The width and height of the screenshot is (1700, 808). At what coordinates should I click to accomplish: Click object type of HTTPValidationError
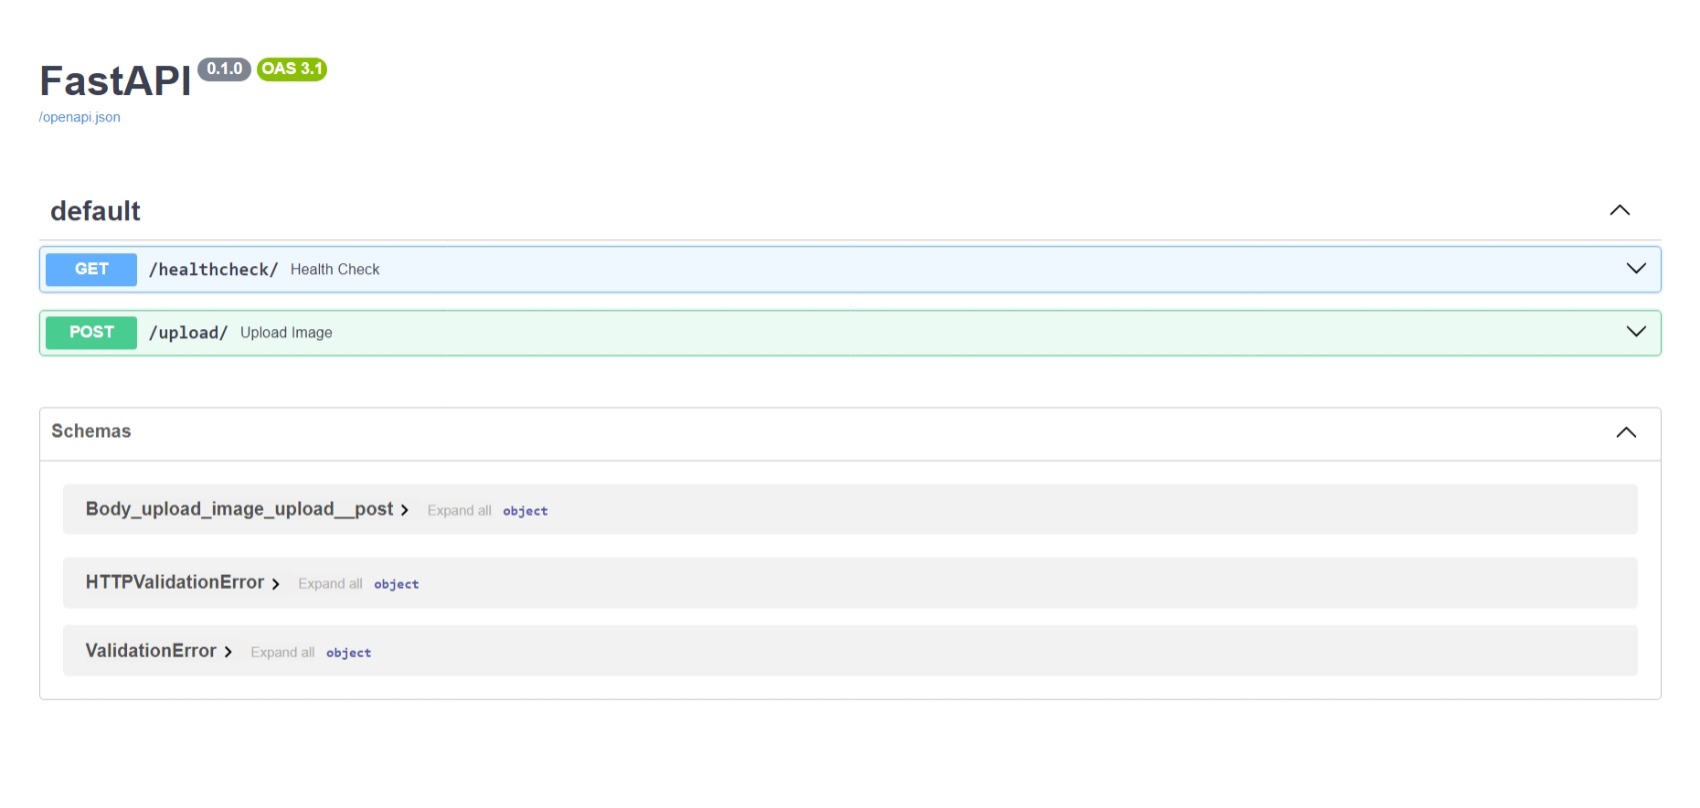(x=396, y=584)
